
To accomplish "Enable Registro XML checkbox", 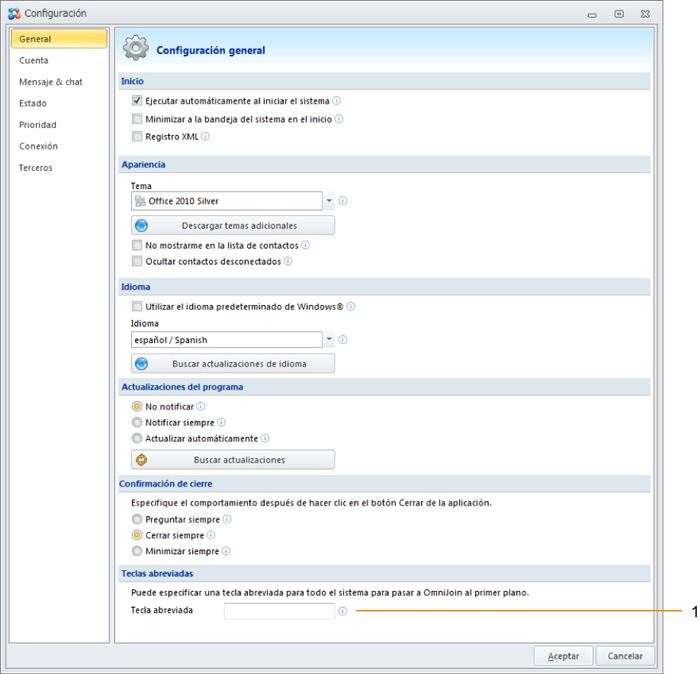I will [x=137, y=136].
